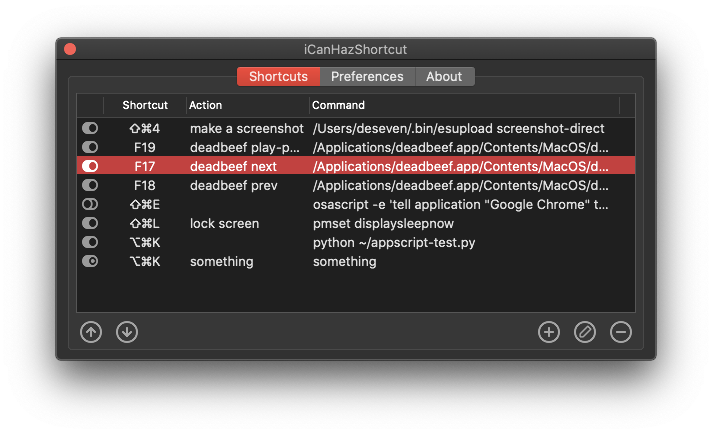The width and height of the screenshot is (712, 434).
Task: Sort by the Action column header
Action: [x=246, y=105]
